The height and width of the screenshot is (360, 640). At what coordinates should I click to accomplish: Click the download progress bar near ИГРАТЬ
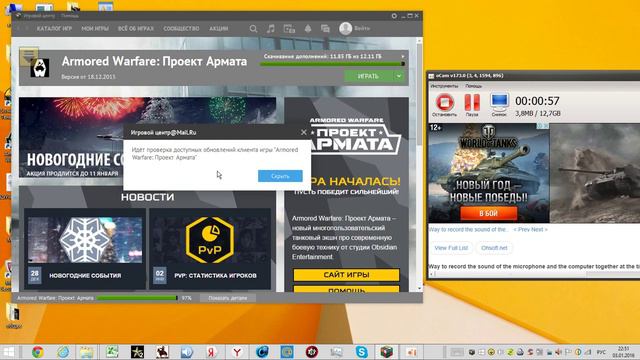[332, 64]
